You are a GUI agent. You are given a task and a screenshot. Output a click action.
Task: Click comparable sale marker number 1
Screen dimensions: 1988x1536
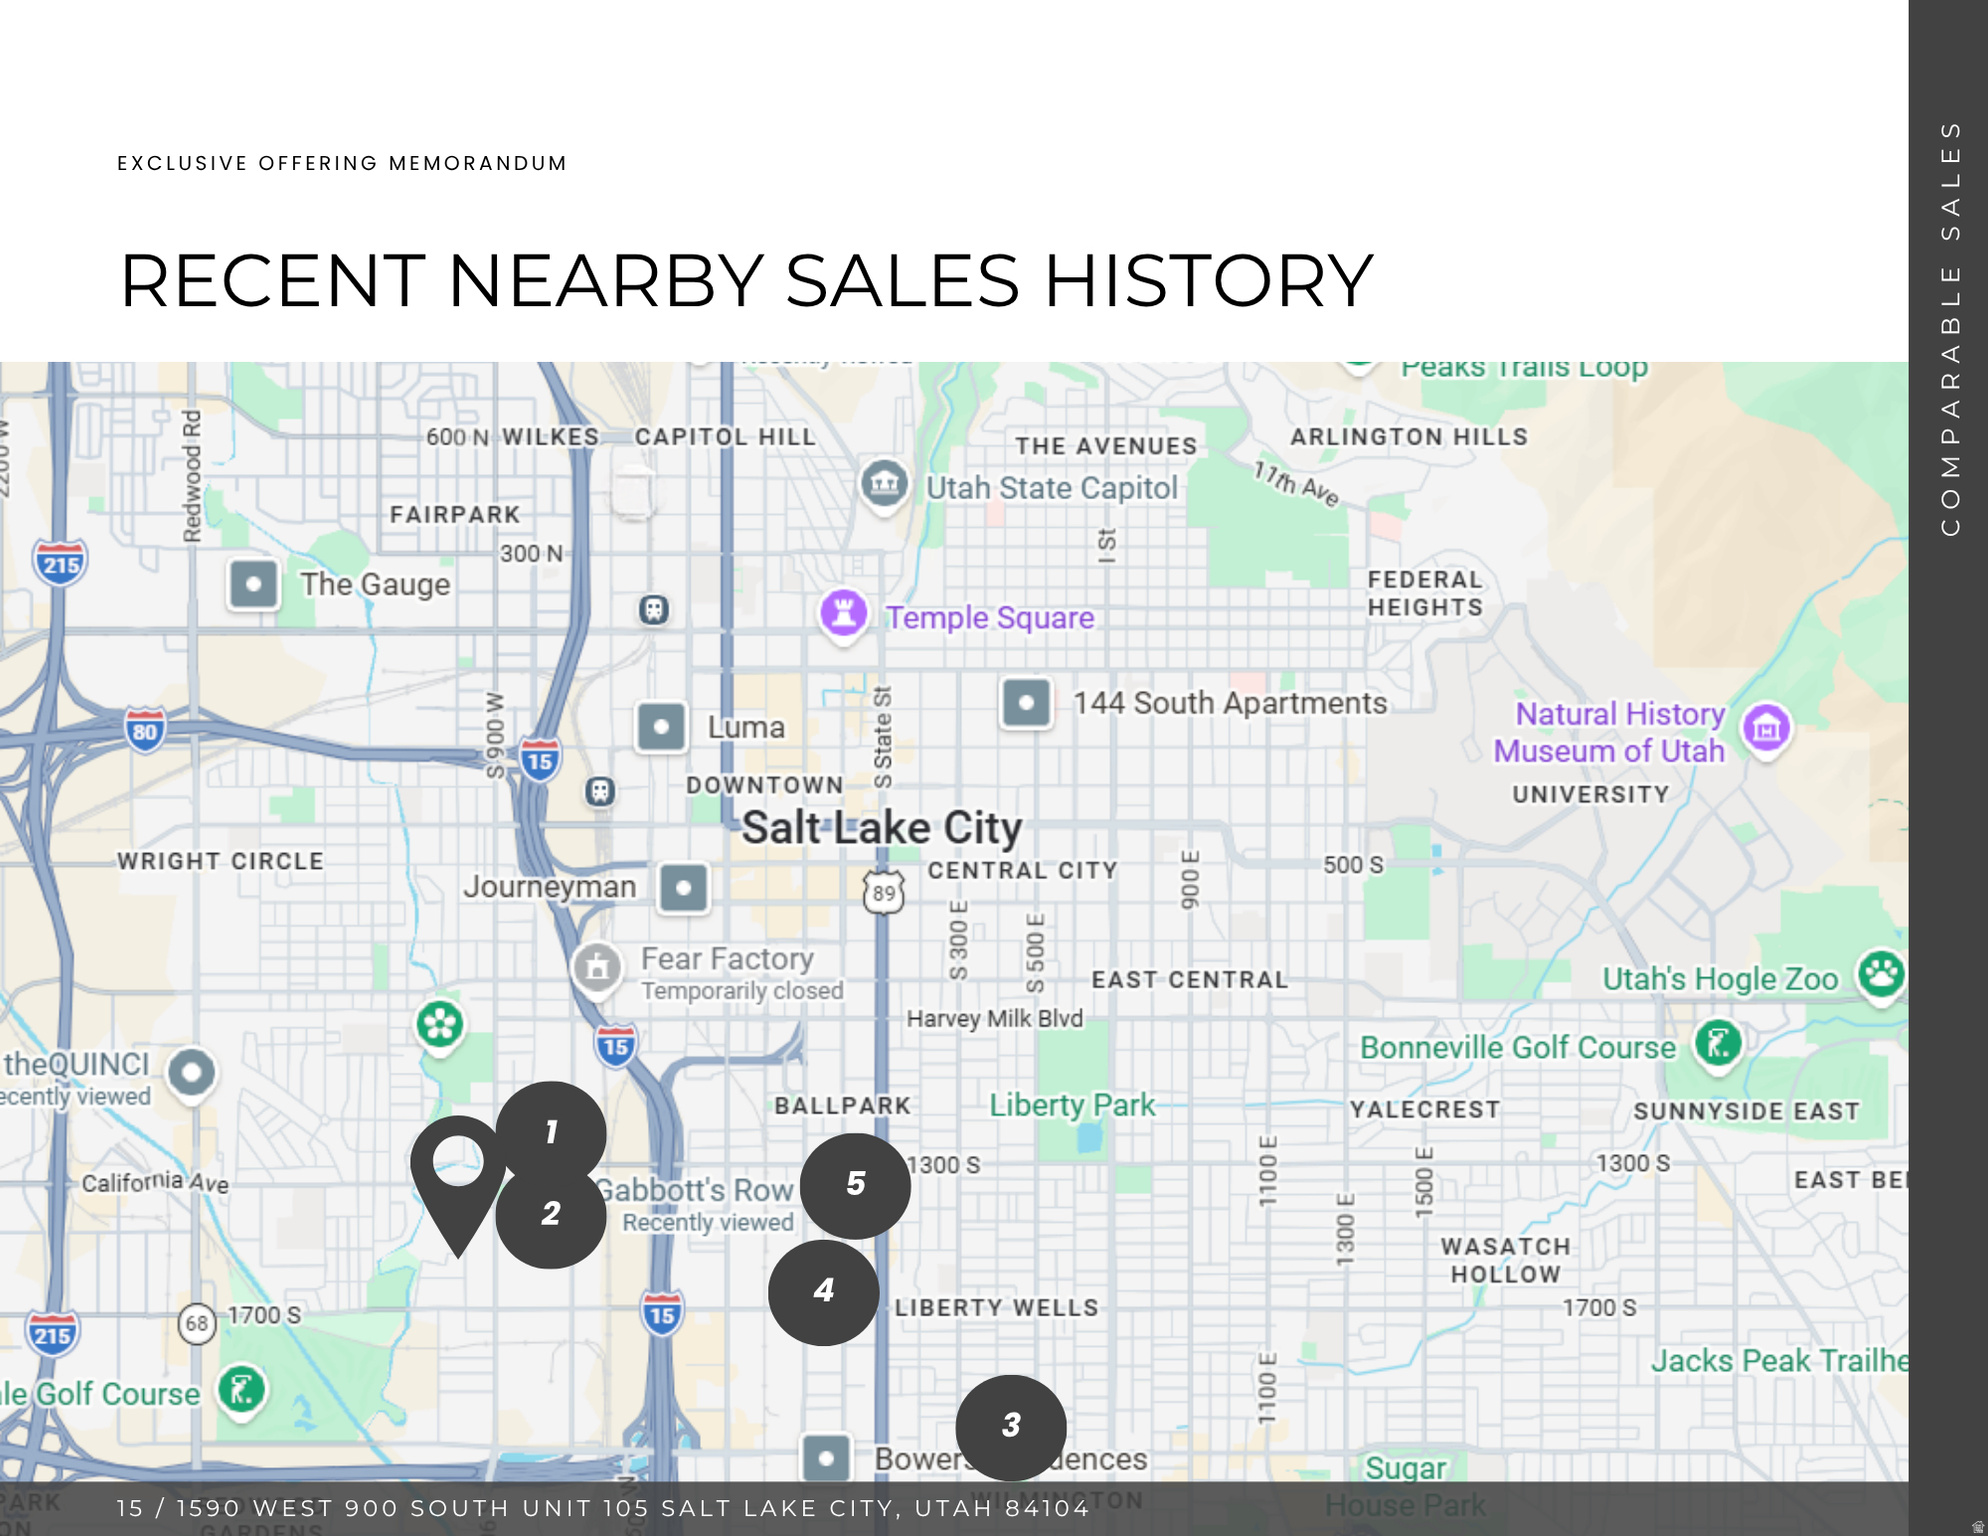[x=551, y=1133]
